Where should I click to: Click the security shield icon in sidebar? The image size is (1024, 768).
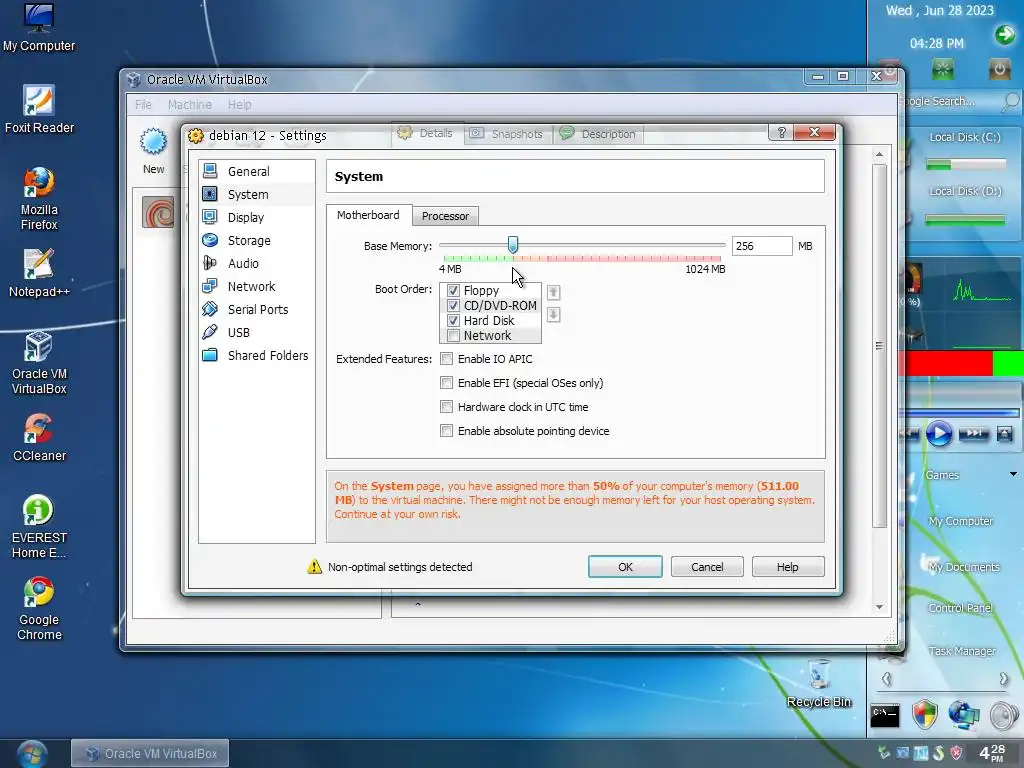coord(925,715)
